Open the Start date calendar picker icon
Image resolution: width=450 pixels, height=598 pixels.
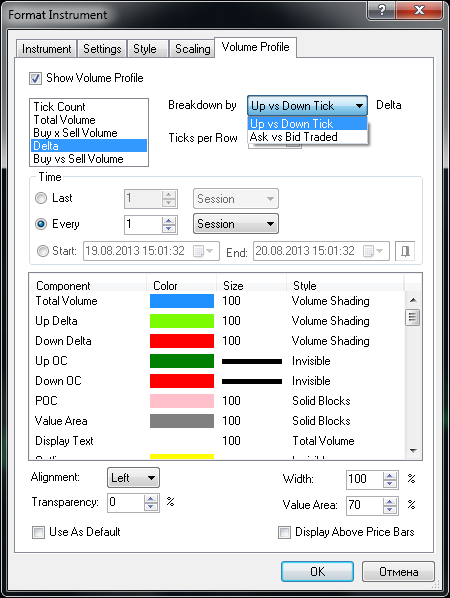tap(203, 251)
